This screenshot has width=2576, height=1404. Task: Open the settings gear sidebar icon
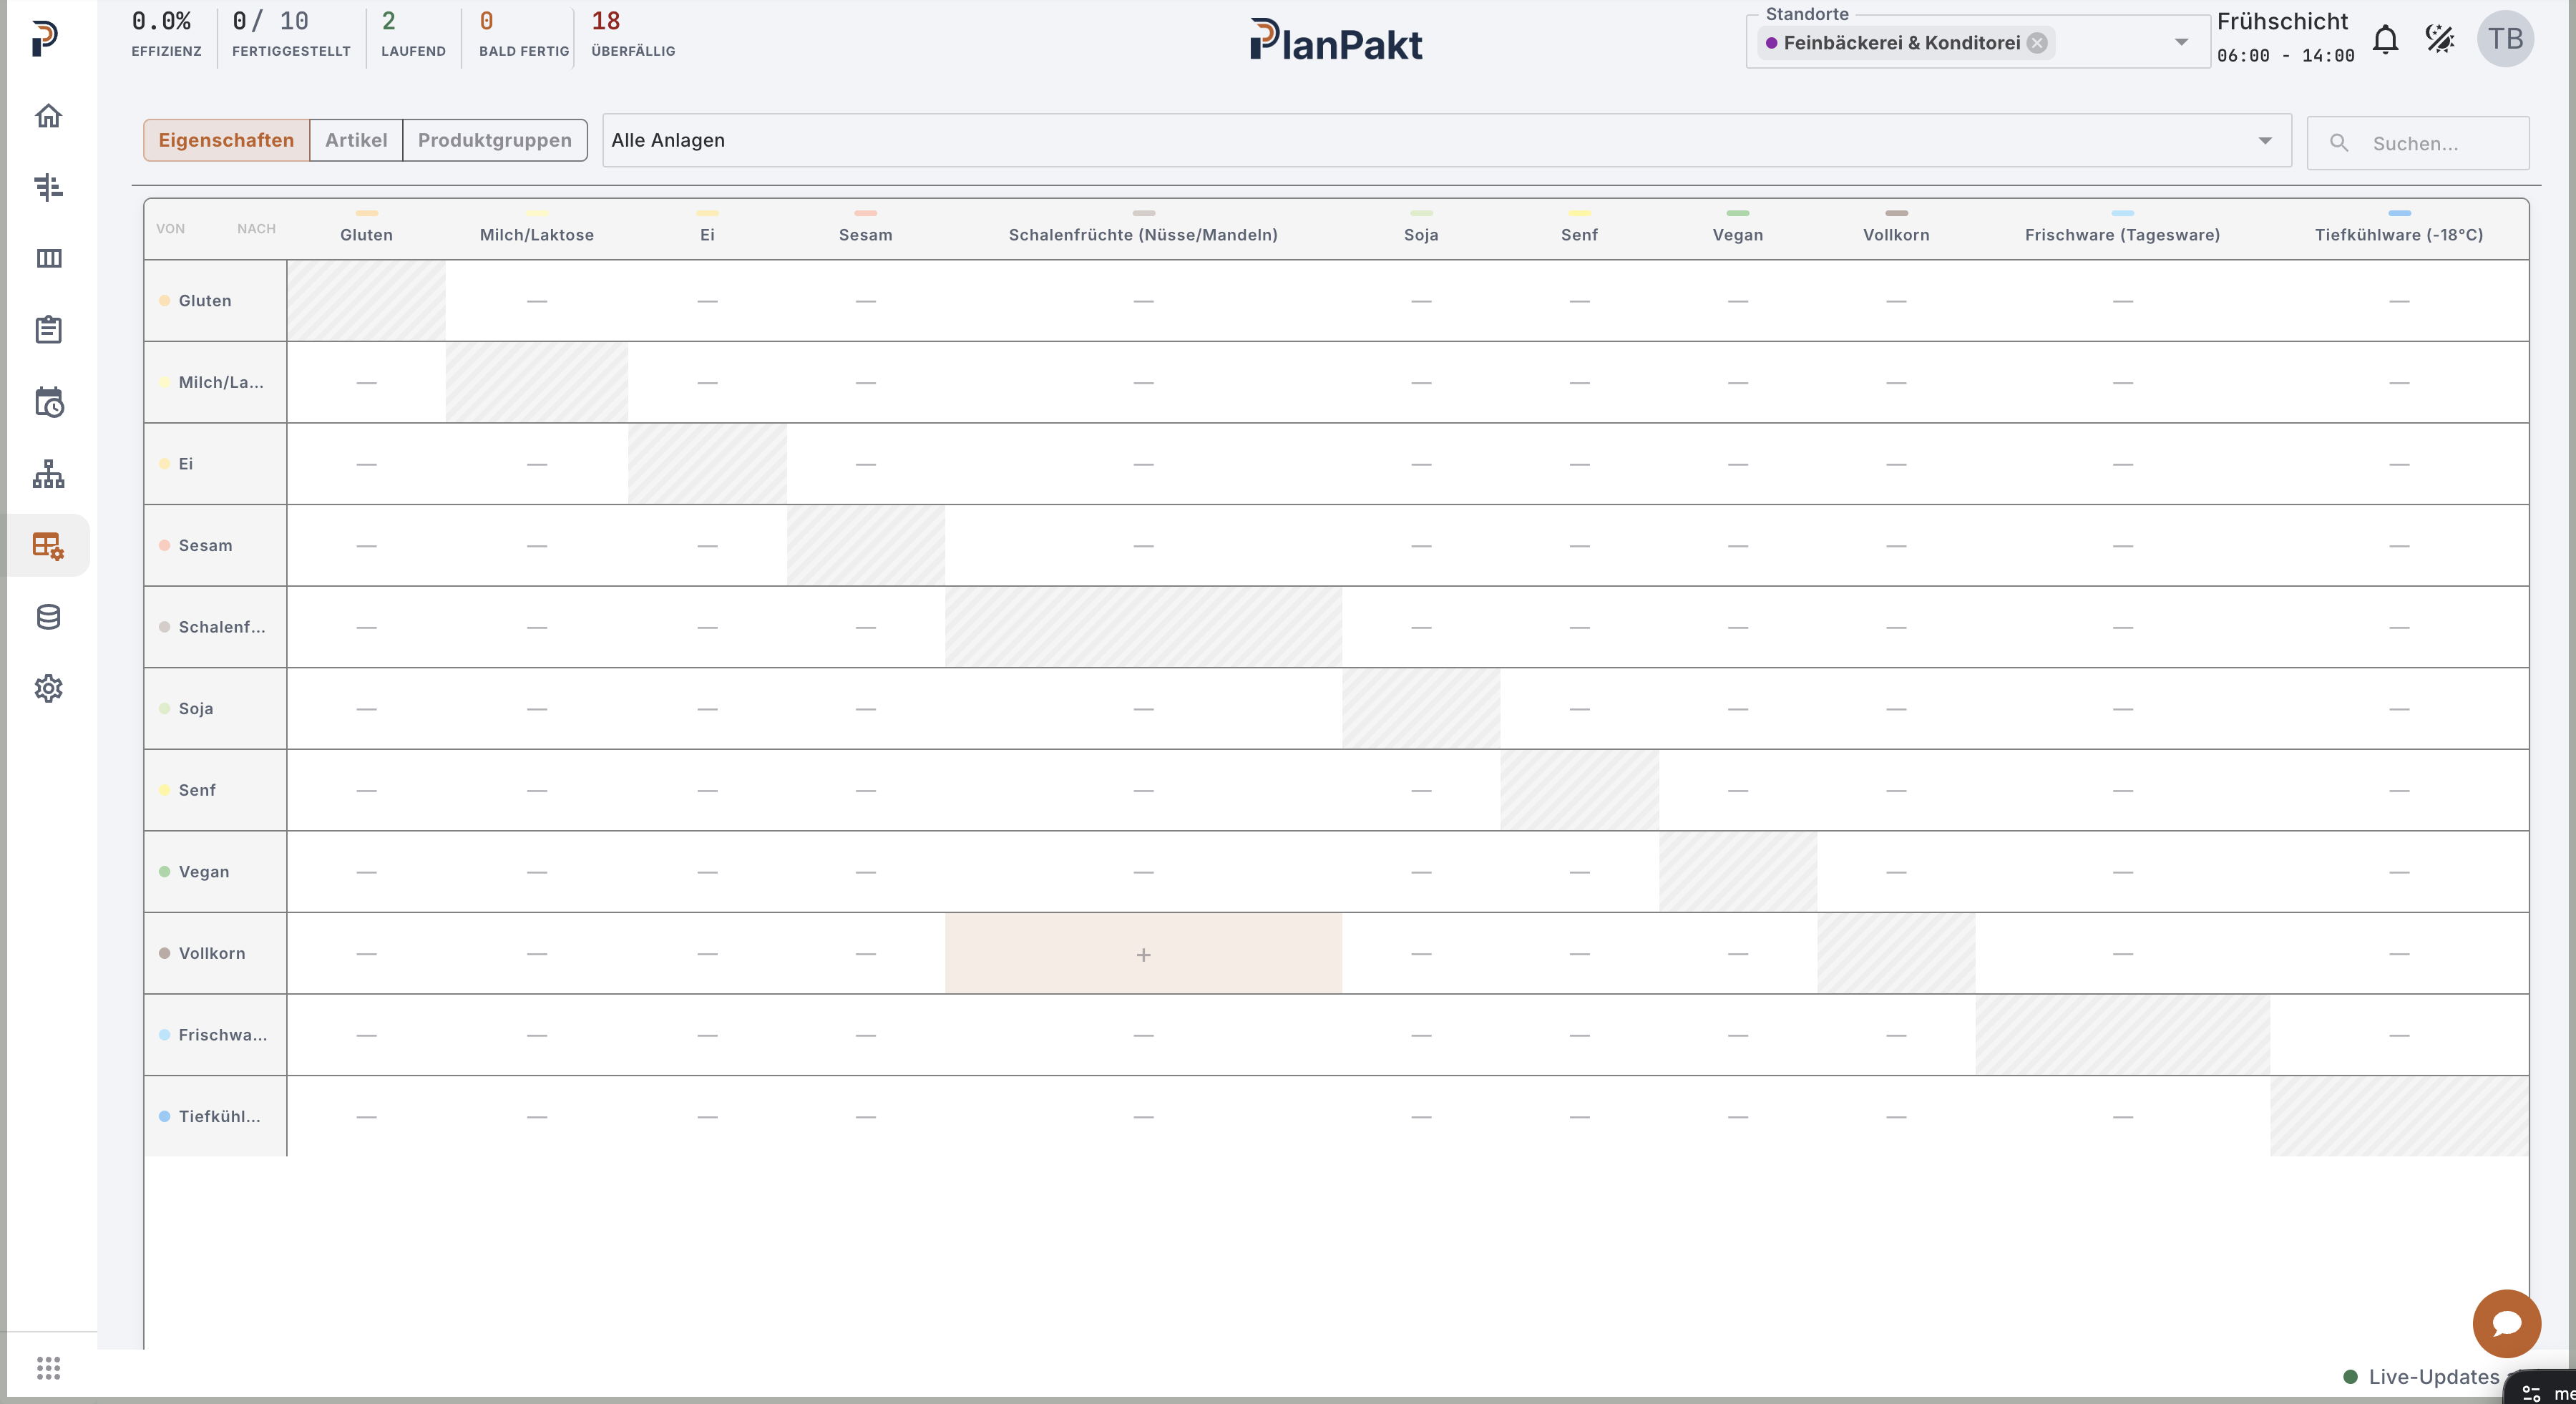pos(48,688)
